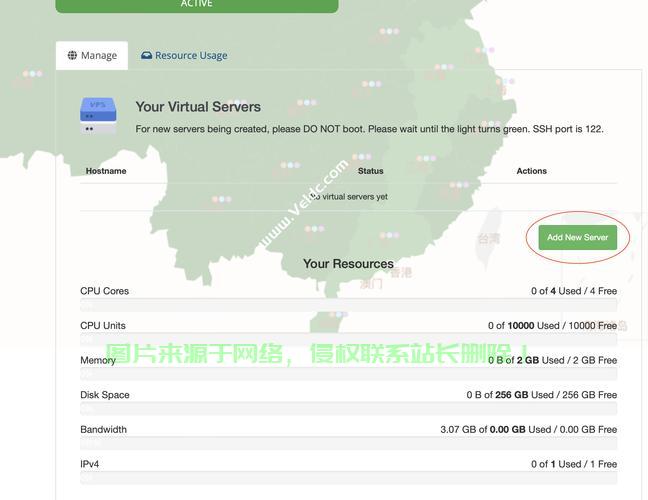Viewport: 648px width, 500px height.
Task: Click the Your Virtual Servers heading
Action: (x=198, y=107)
